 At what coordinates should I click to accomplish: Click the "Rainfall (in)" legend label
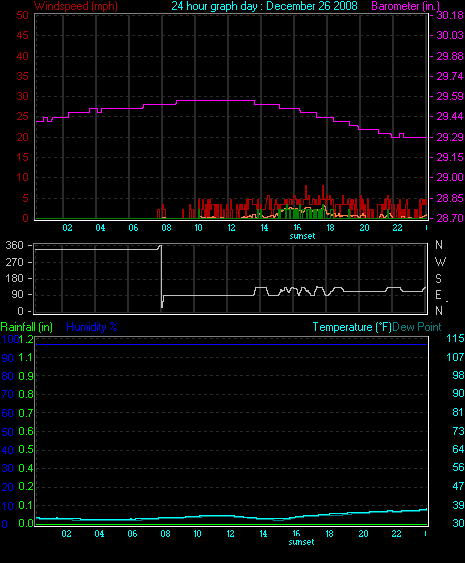pyautogui.click(x=27, y=327)
